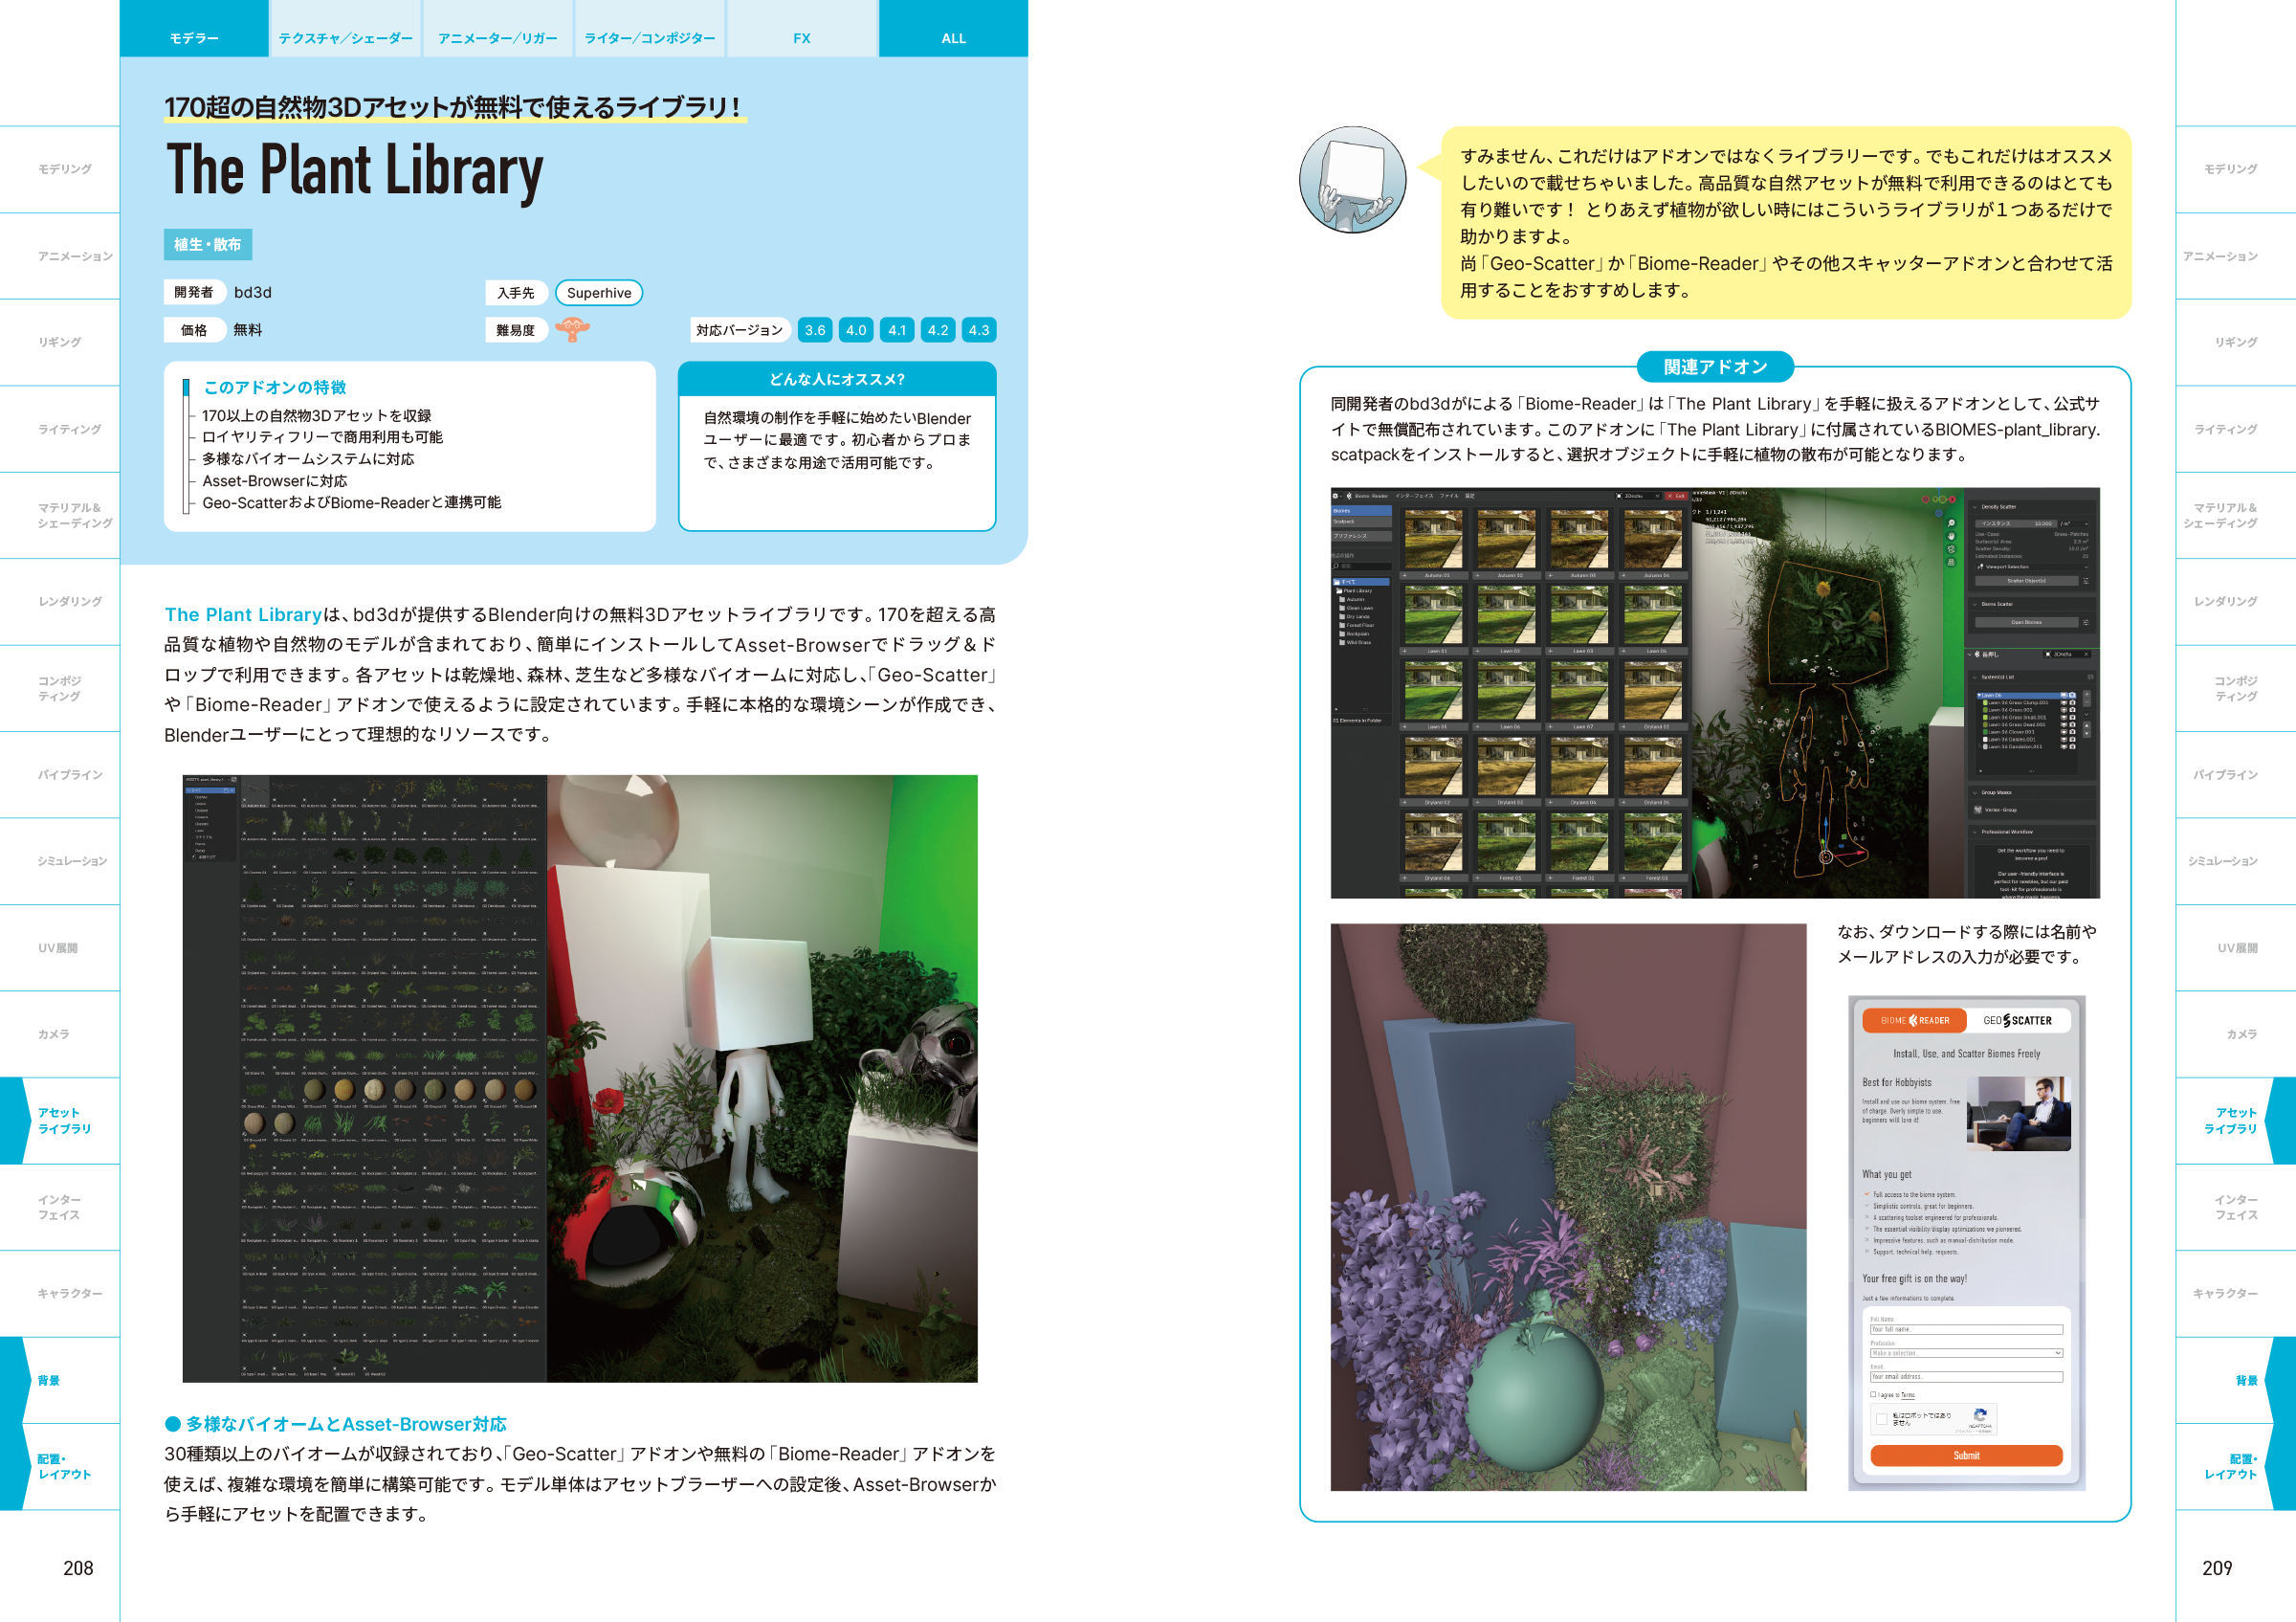Click the Open Biomes button
The image size is (2296, 1622).
click(x=2026, y=622)
